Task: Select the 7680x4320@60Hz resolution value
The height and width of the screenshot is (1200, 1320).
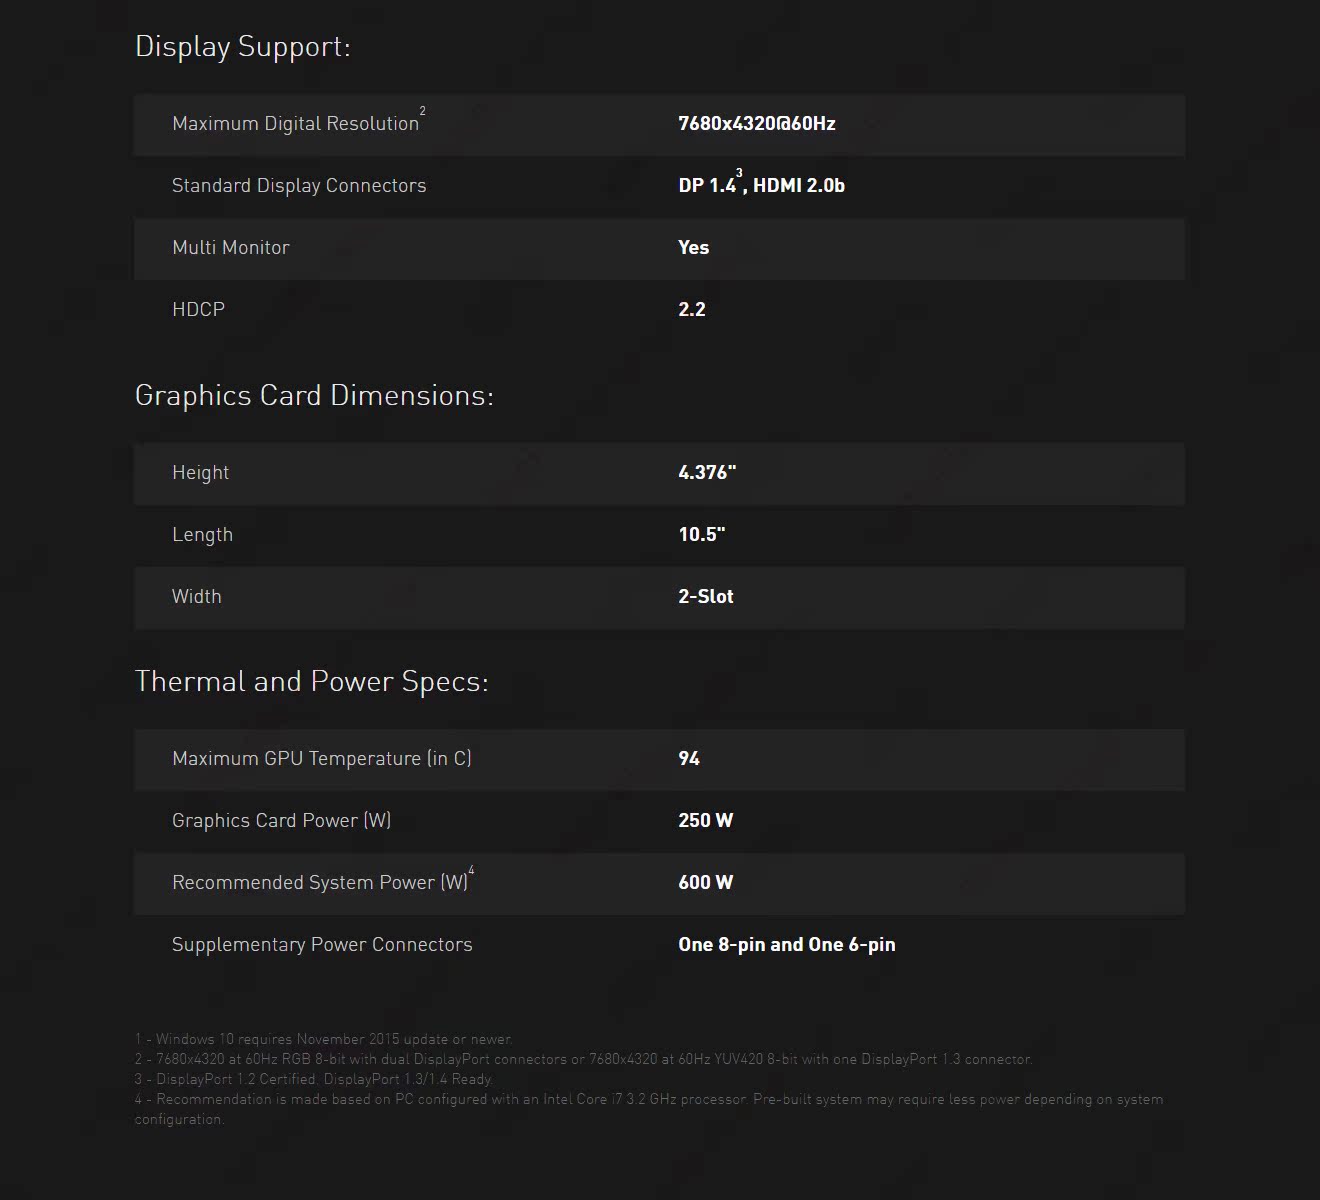Action: (756, 124)
